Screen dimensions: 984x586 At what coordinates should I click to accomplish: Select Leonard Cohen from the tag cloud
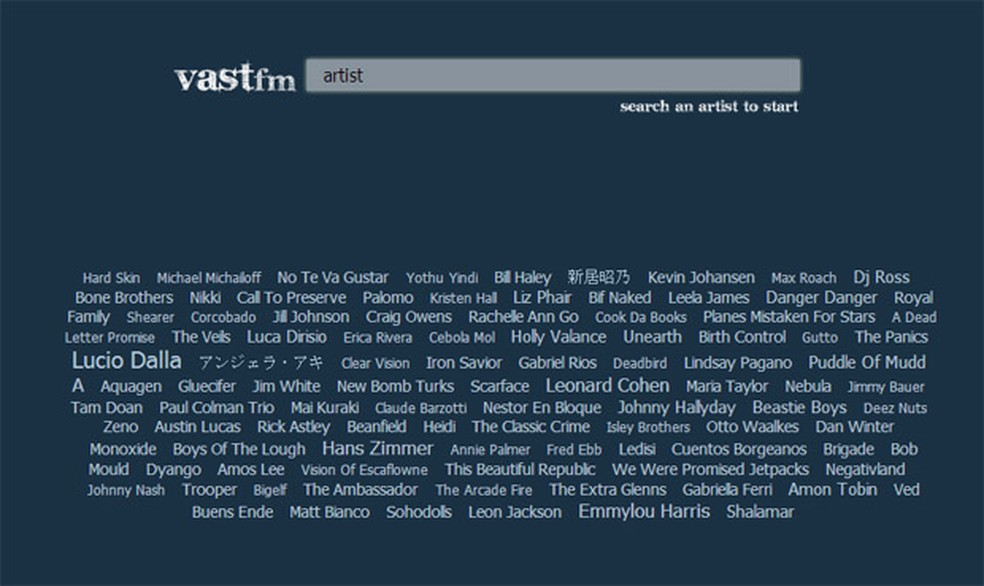[607, 385]
